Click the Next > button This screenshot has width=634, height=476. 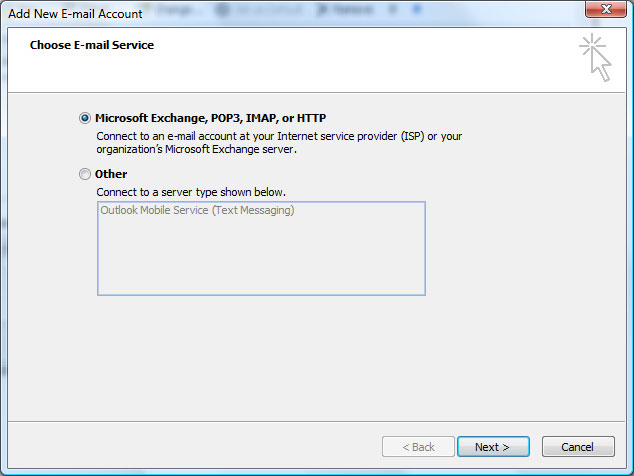click(x=493, y=447)
